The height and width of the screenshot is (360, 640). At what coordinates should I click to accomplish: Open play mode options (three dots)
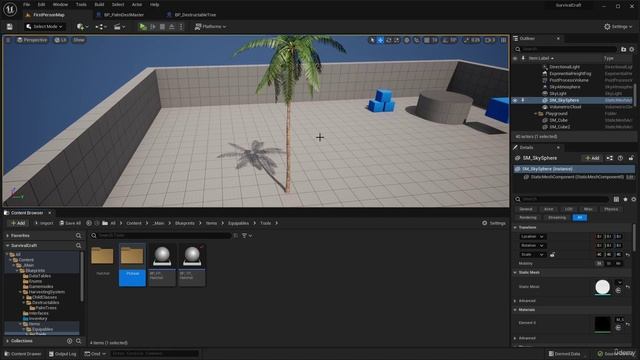tap(181, 27)
